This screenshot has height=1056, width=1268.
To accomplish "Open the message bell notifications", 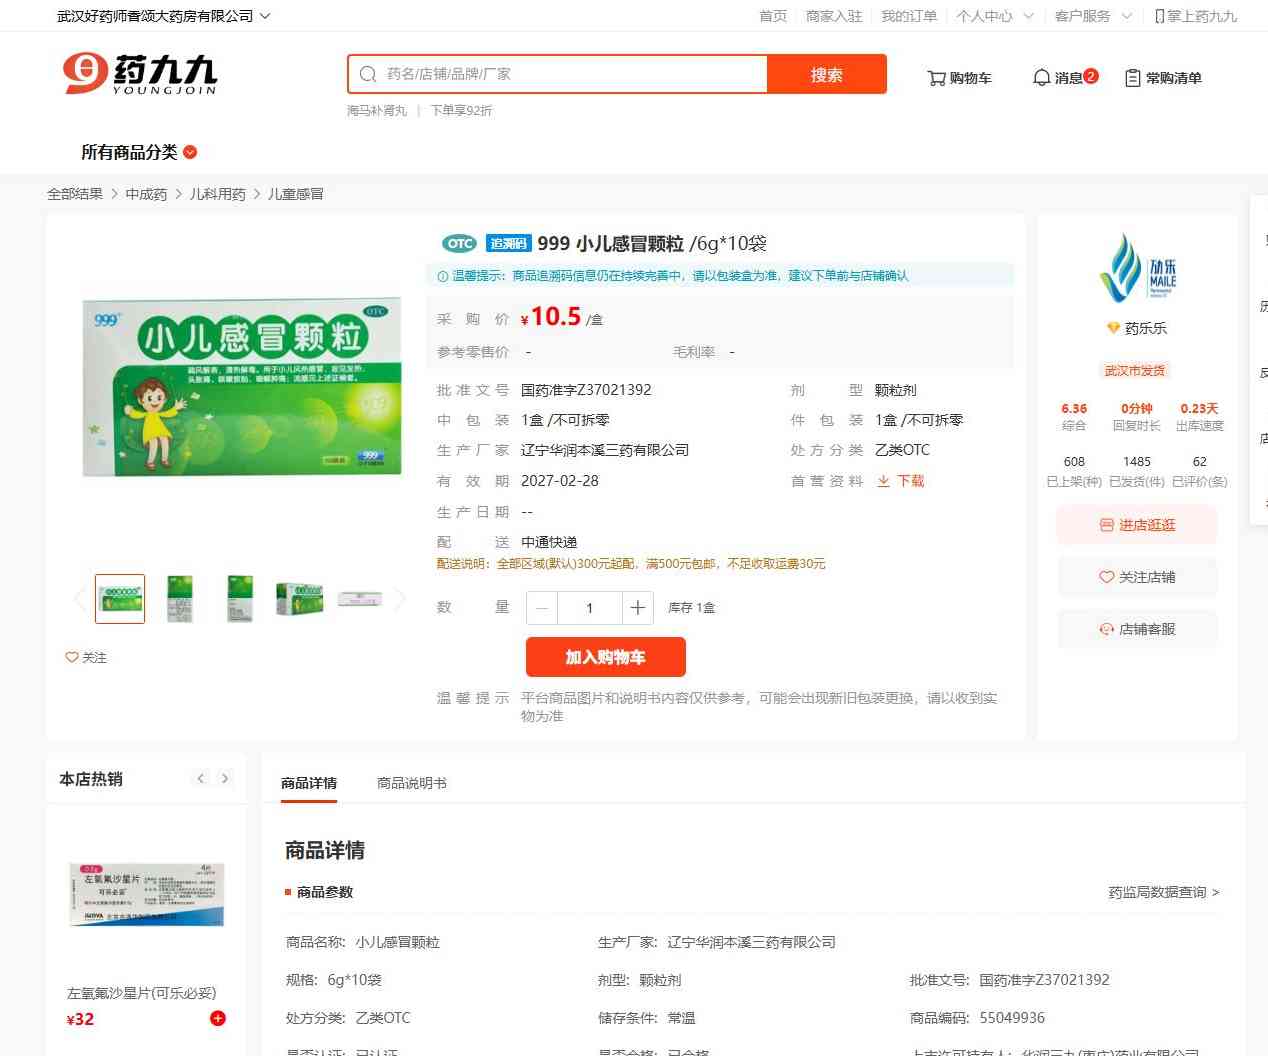I will pos(1041,78).
